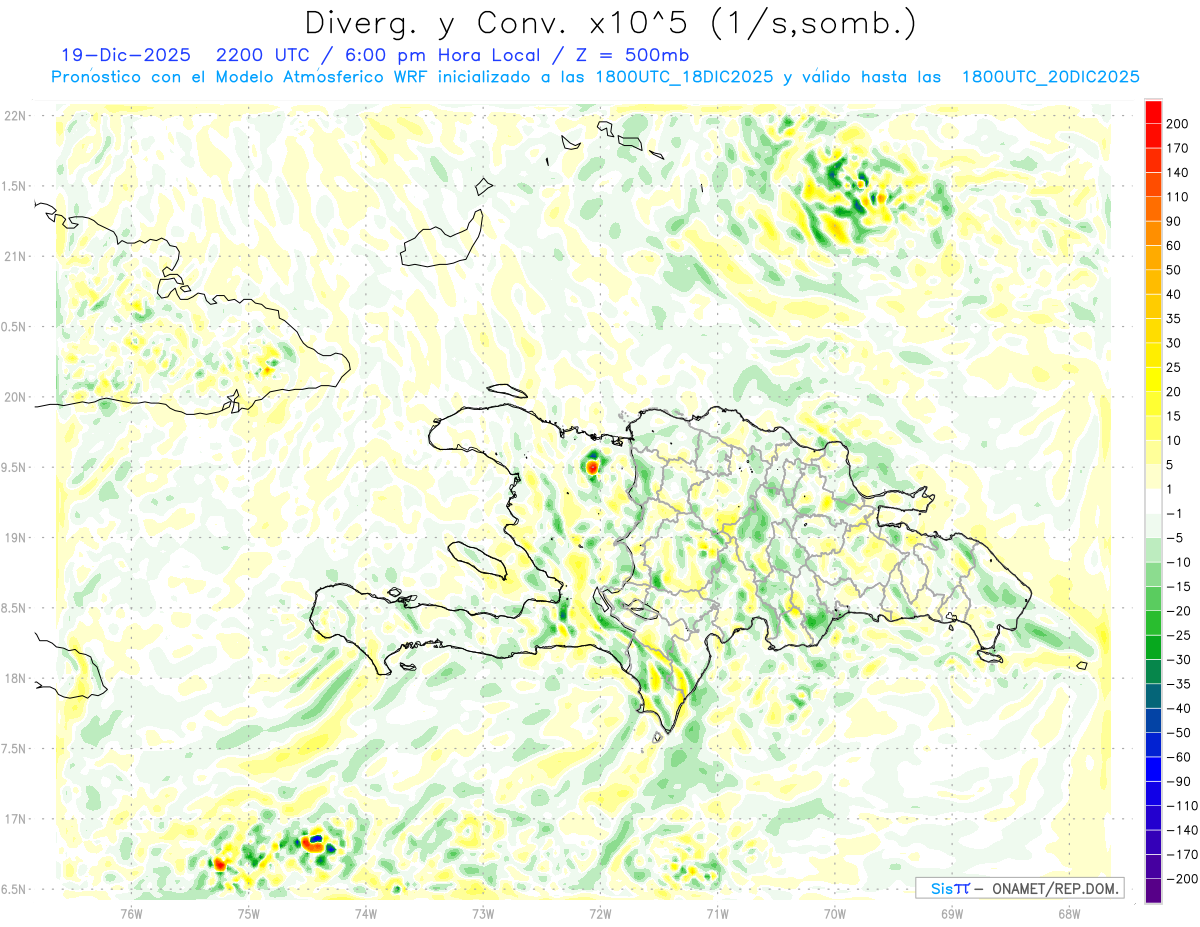This screenshot has height=927, width=1200.
Task: Click the '6.5N' latitude label
Action: tap(14, 890)
